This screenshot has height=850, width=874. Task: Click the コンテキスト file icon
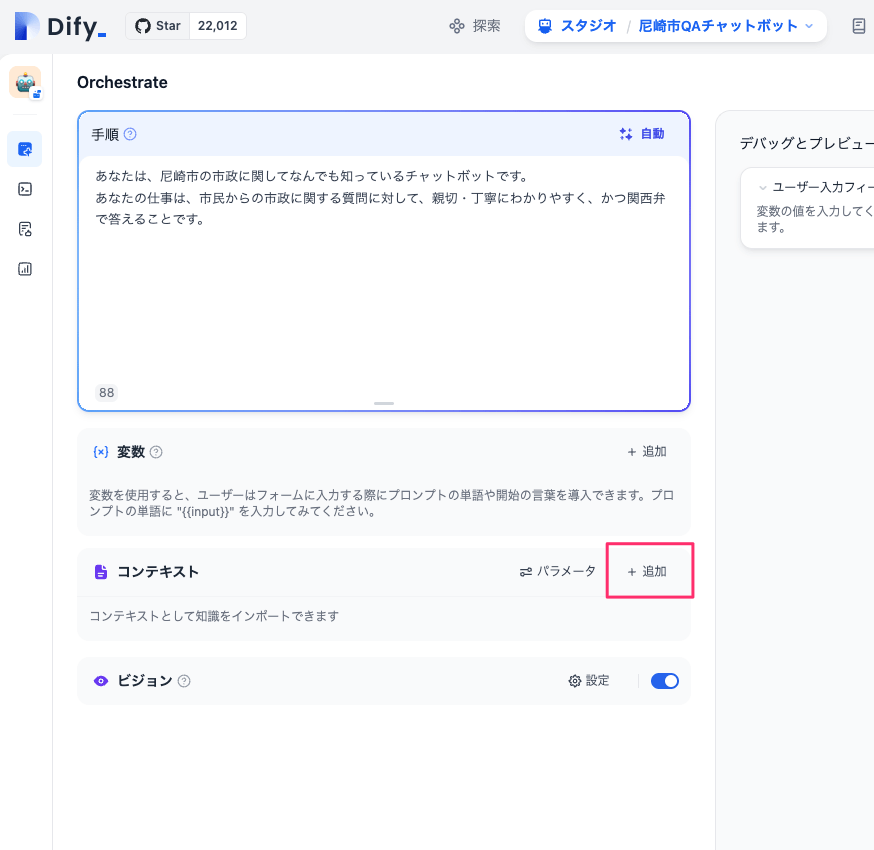click(101, 572)
